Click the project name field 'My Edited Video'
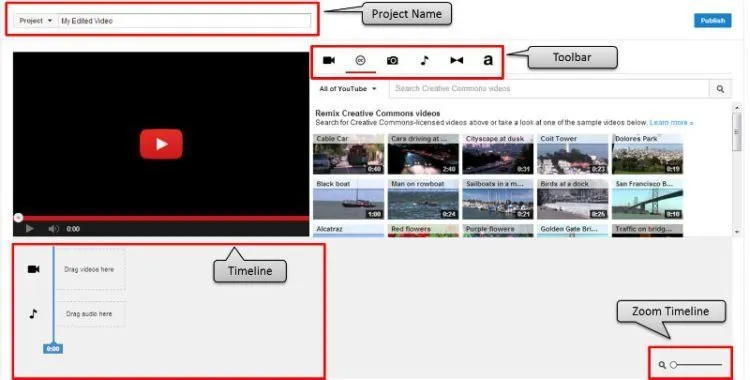The height and width of the screenshot is (380, 750). click(184, 21)
